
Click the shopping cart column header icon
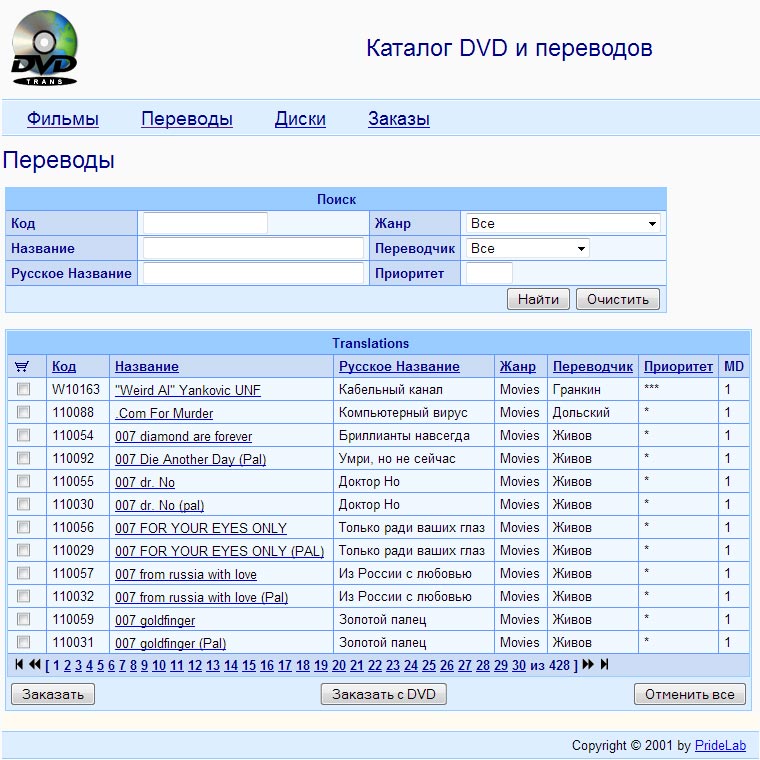(22, 366)
